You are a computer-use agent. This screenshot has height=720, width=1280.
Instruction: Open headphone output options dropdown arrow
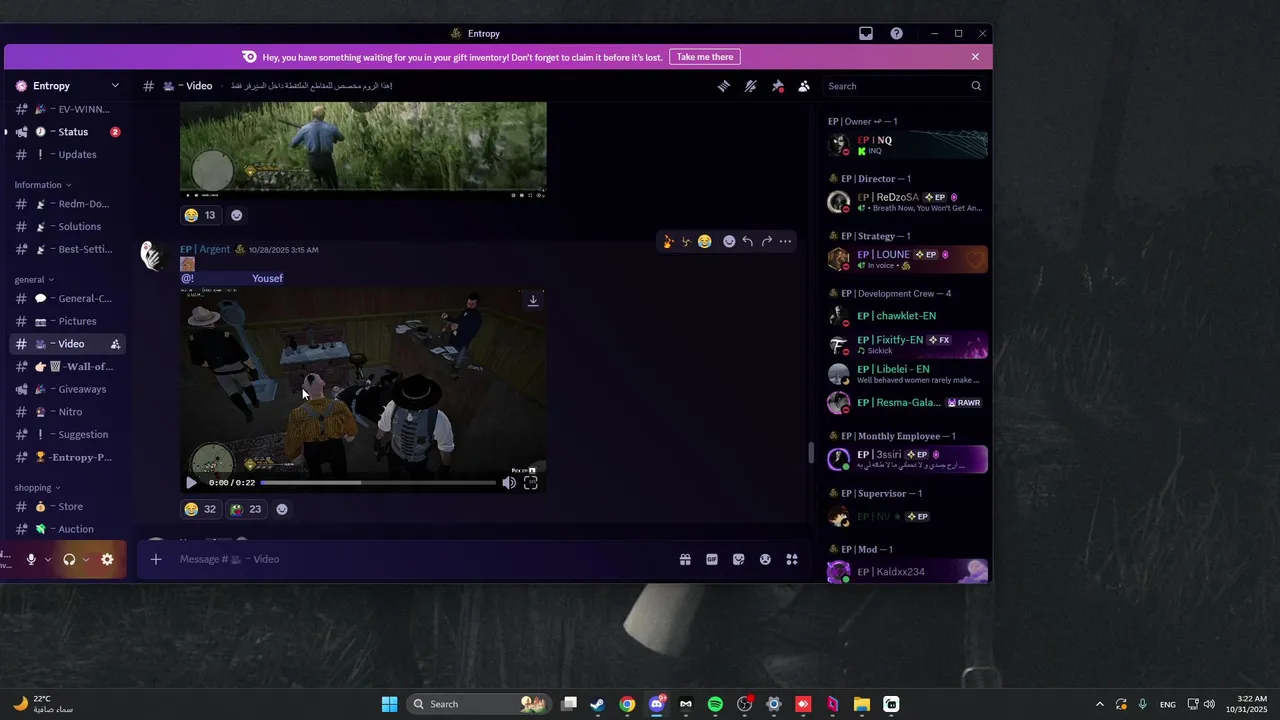(x=86, y=560)
